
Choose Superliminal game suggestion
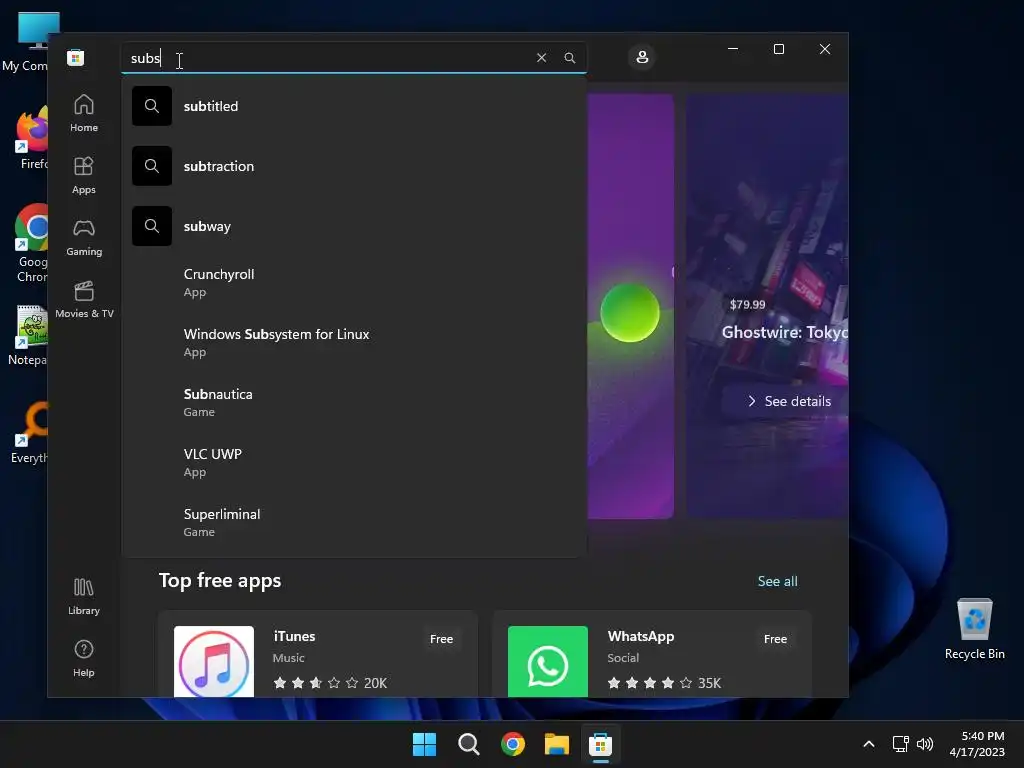coord(354,522)
